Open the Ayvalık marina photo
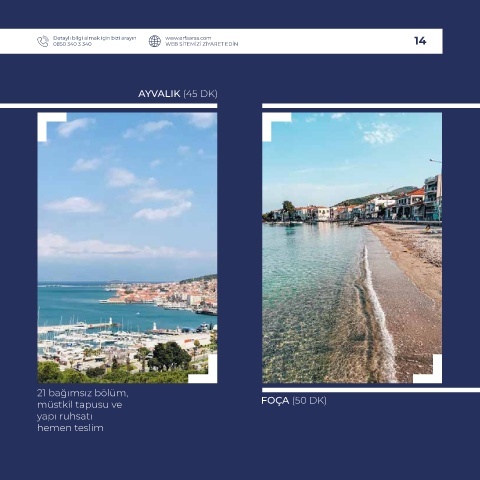The width and height of the screenshot is (480, 480). [127, 248]
